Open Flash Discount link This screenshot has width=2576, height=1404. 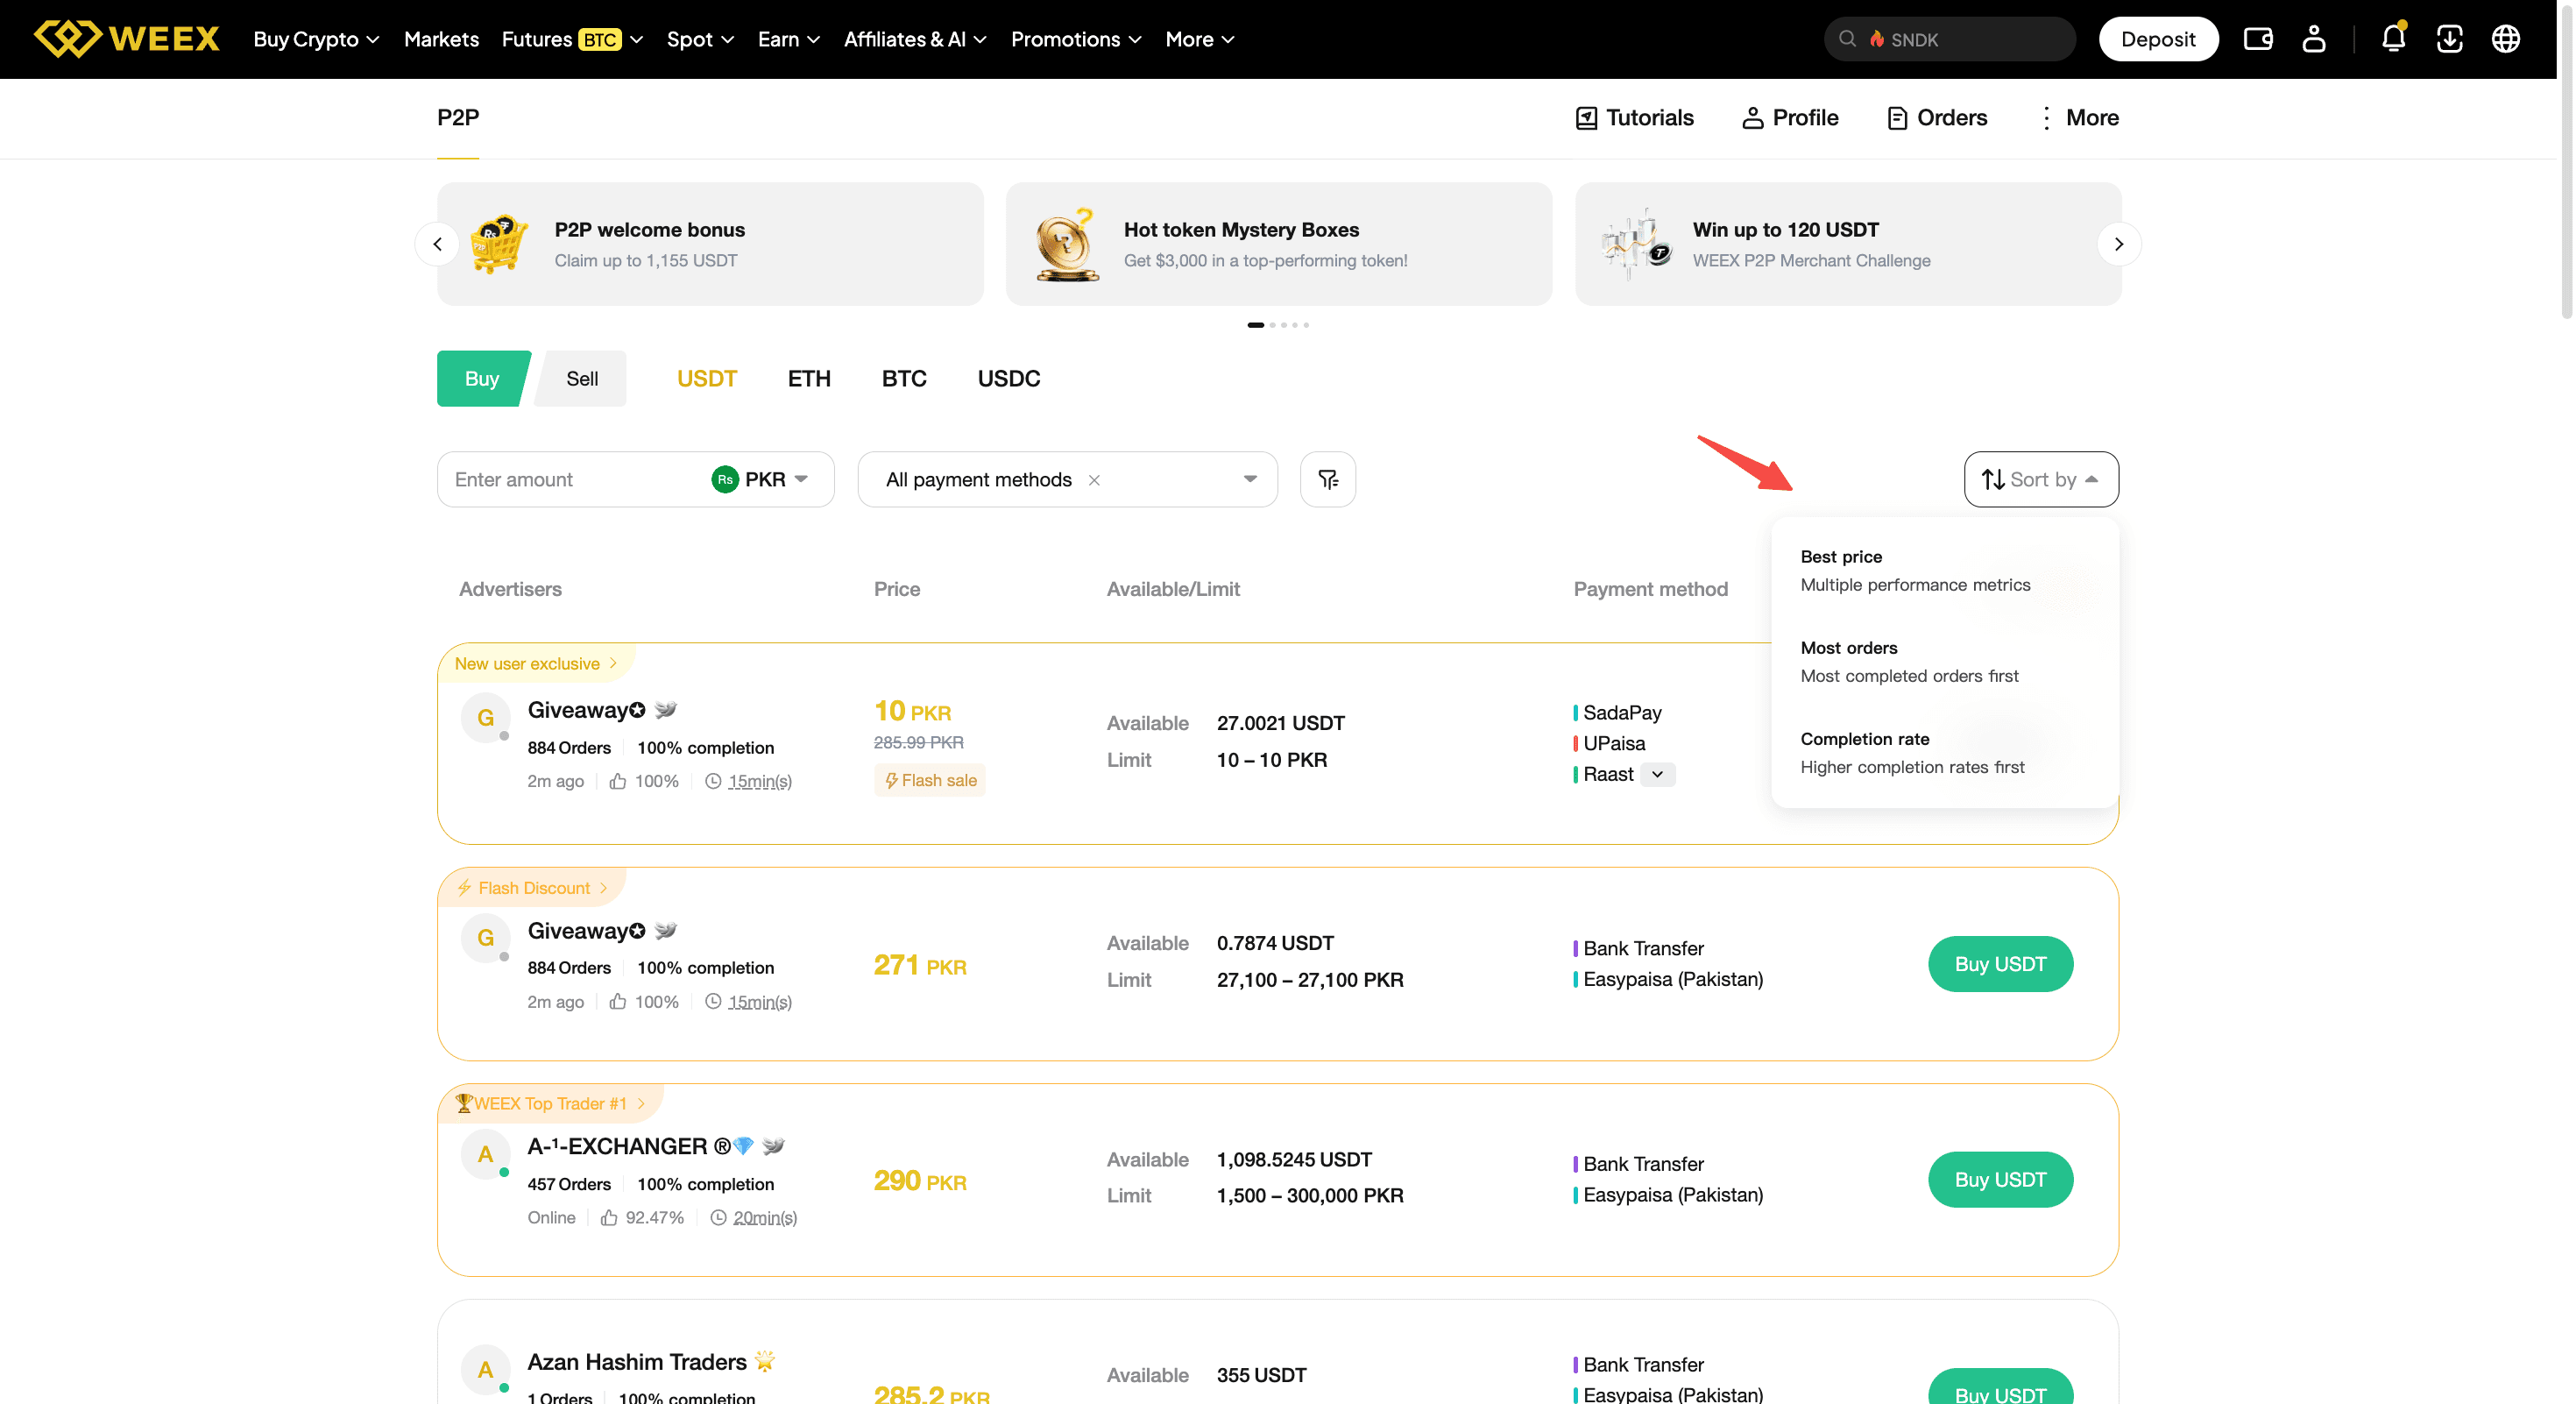[x=533, y=887]
